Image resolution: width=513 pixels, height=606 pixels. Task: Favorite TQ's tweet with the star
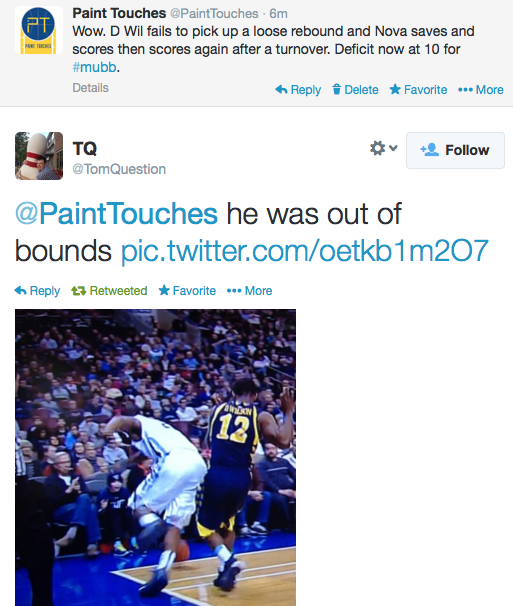(x=187, y=291)
